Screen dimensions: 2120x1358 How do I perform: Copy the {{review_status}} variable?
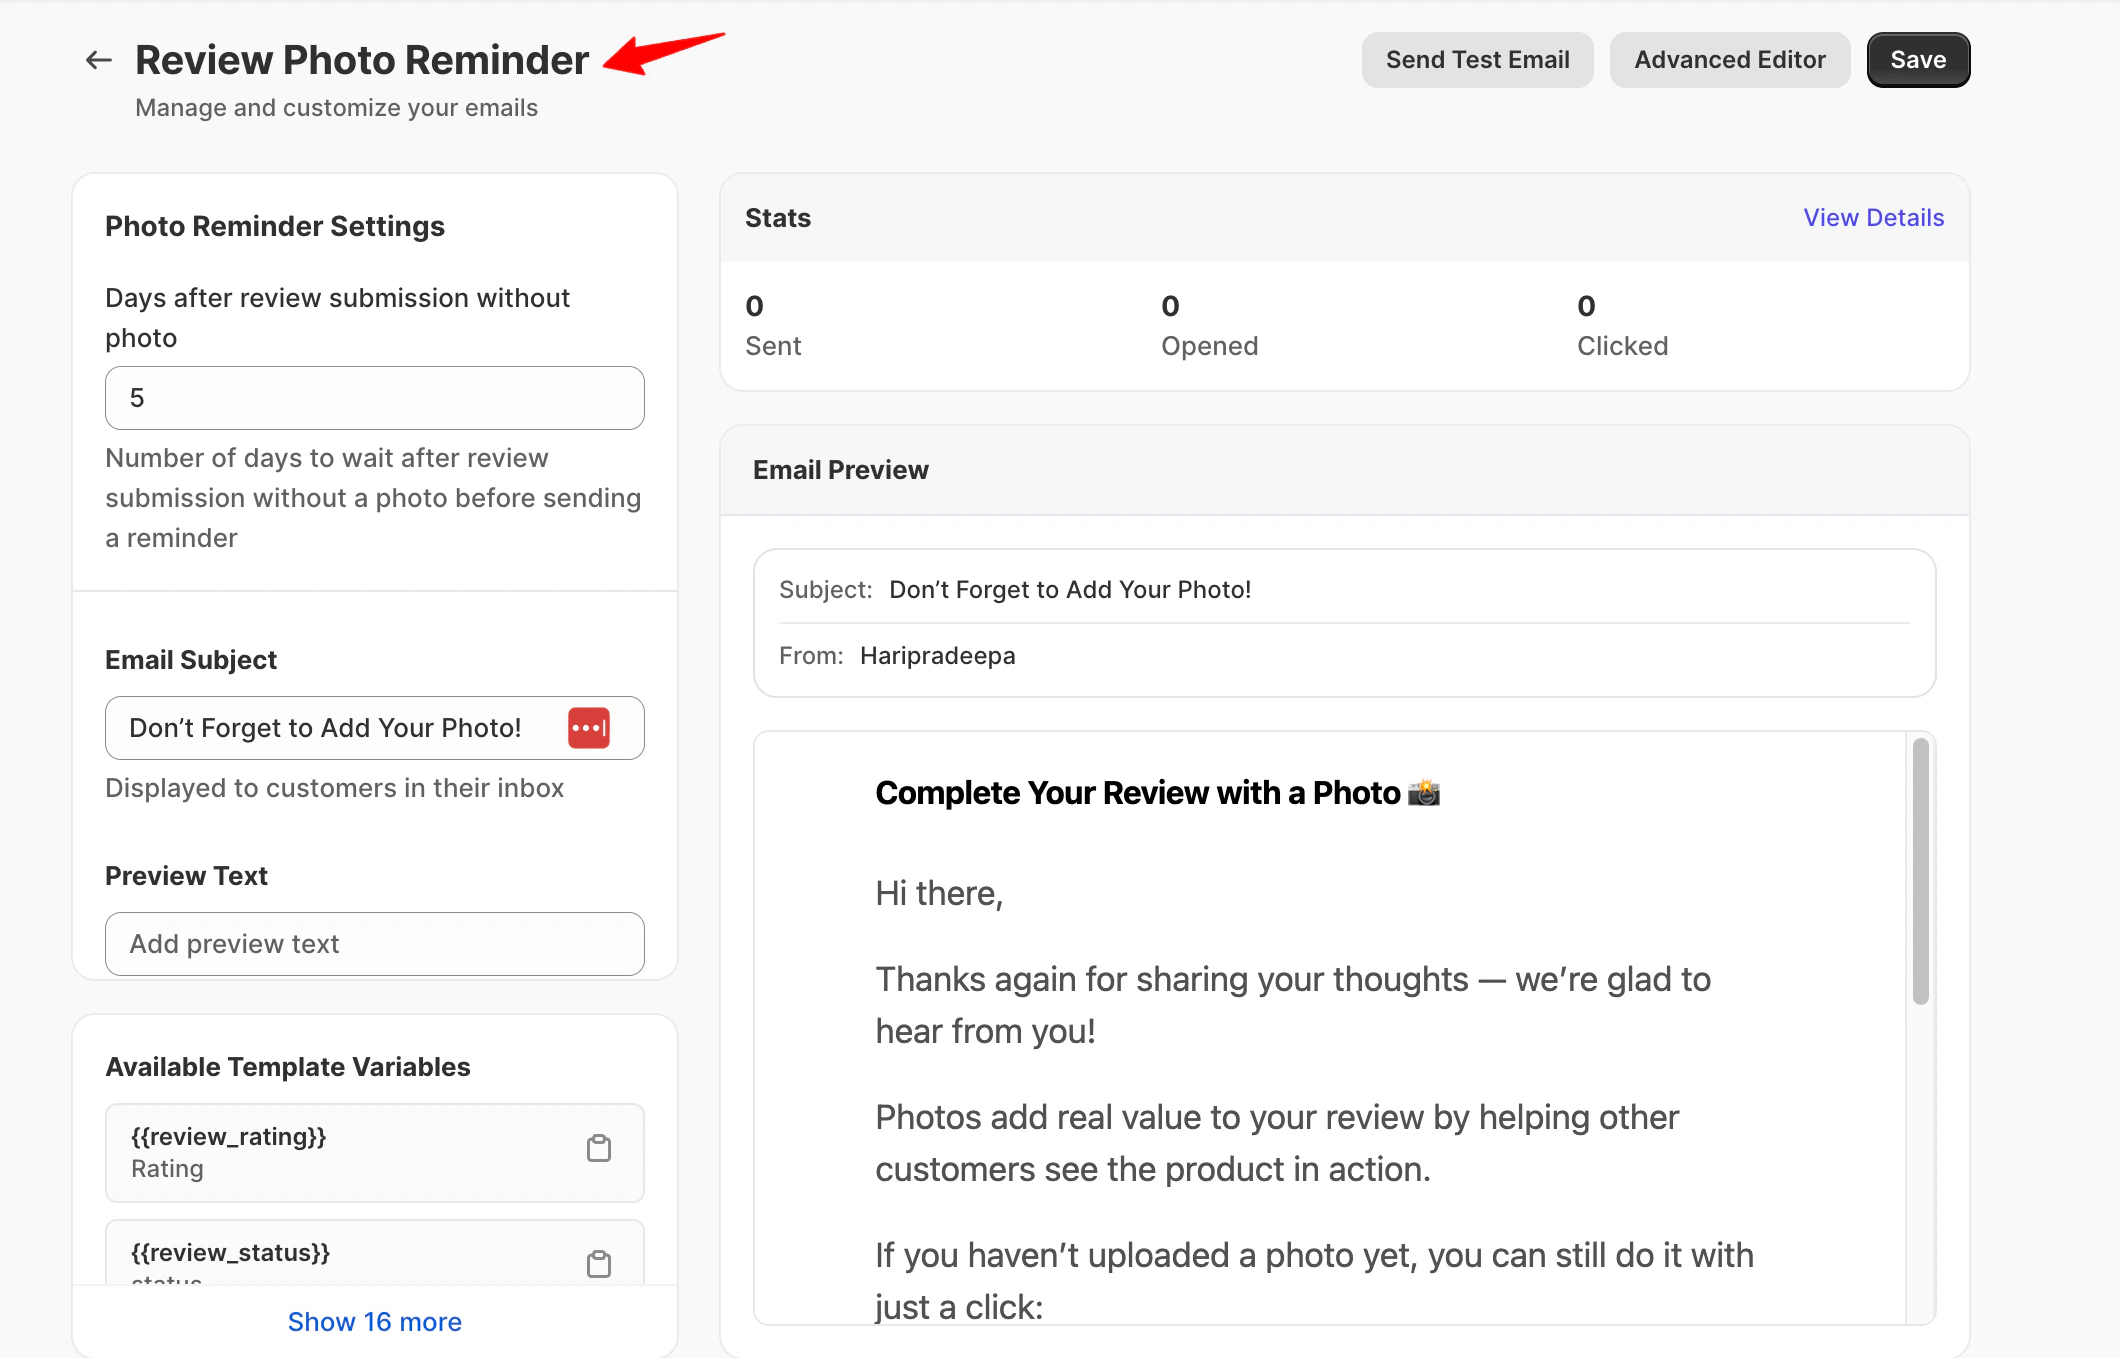(x=599, y=1264)
